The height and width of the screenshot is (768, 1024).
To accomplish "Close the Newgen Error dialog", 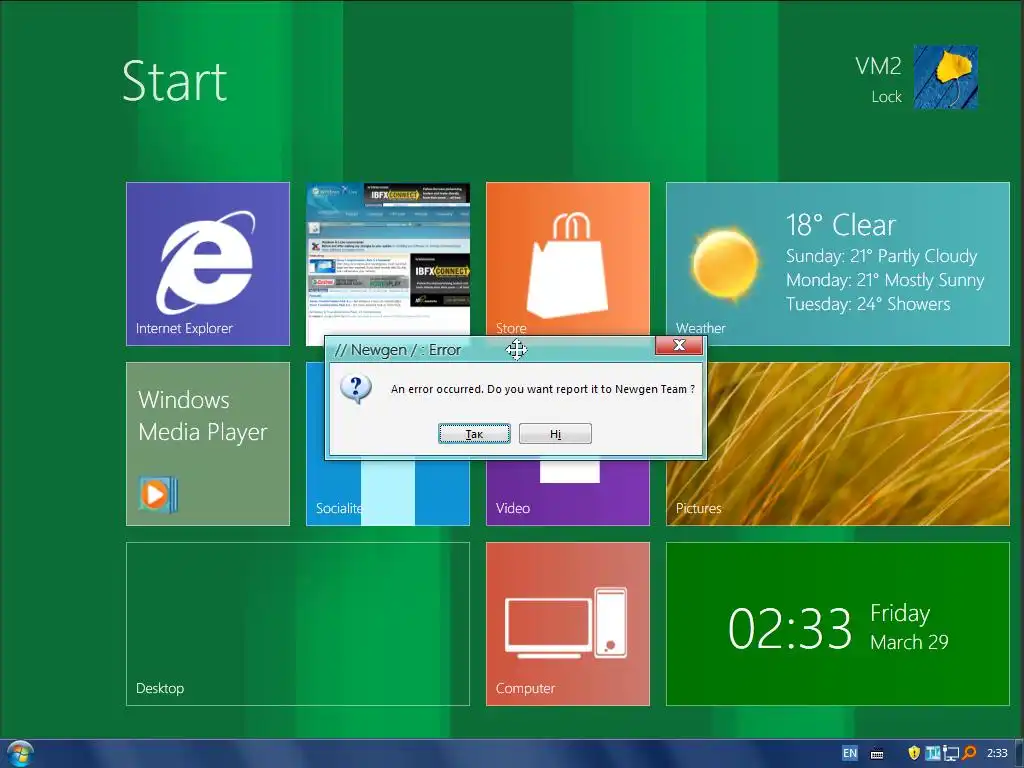I will click(679, 345).
